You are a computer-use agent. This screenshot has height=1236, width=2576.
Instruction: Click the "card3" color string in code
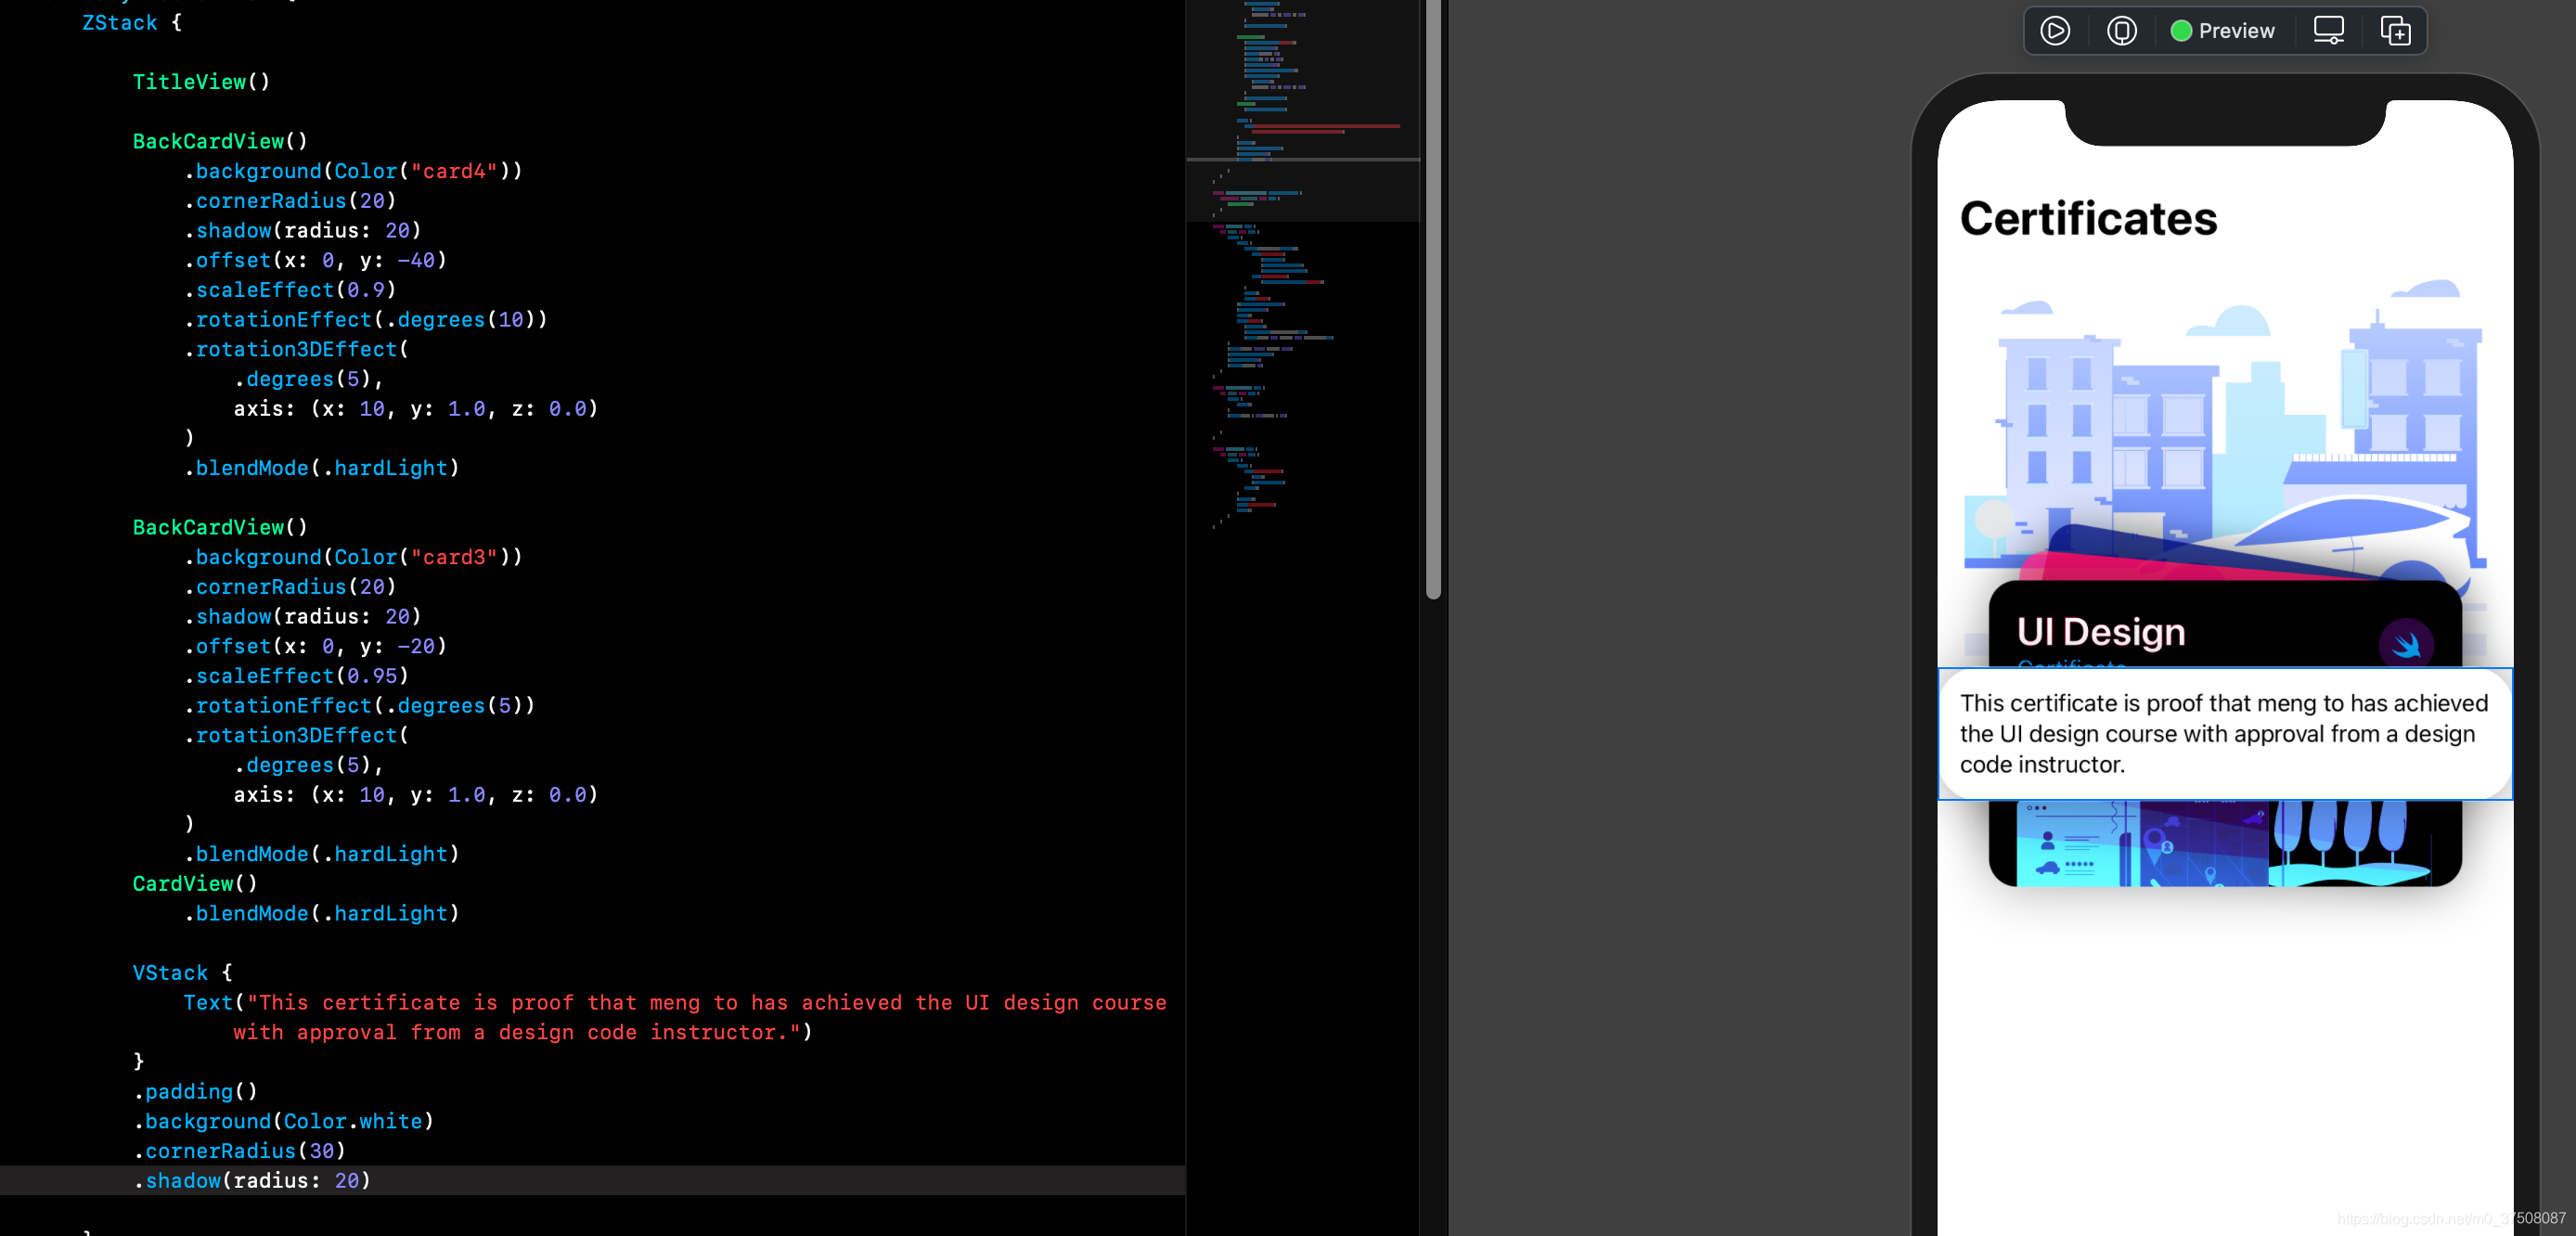pos(453,557)
